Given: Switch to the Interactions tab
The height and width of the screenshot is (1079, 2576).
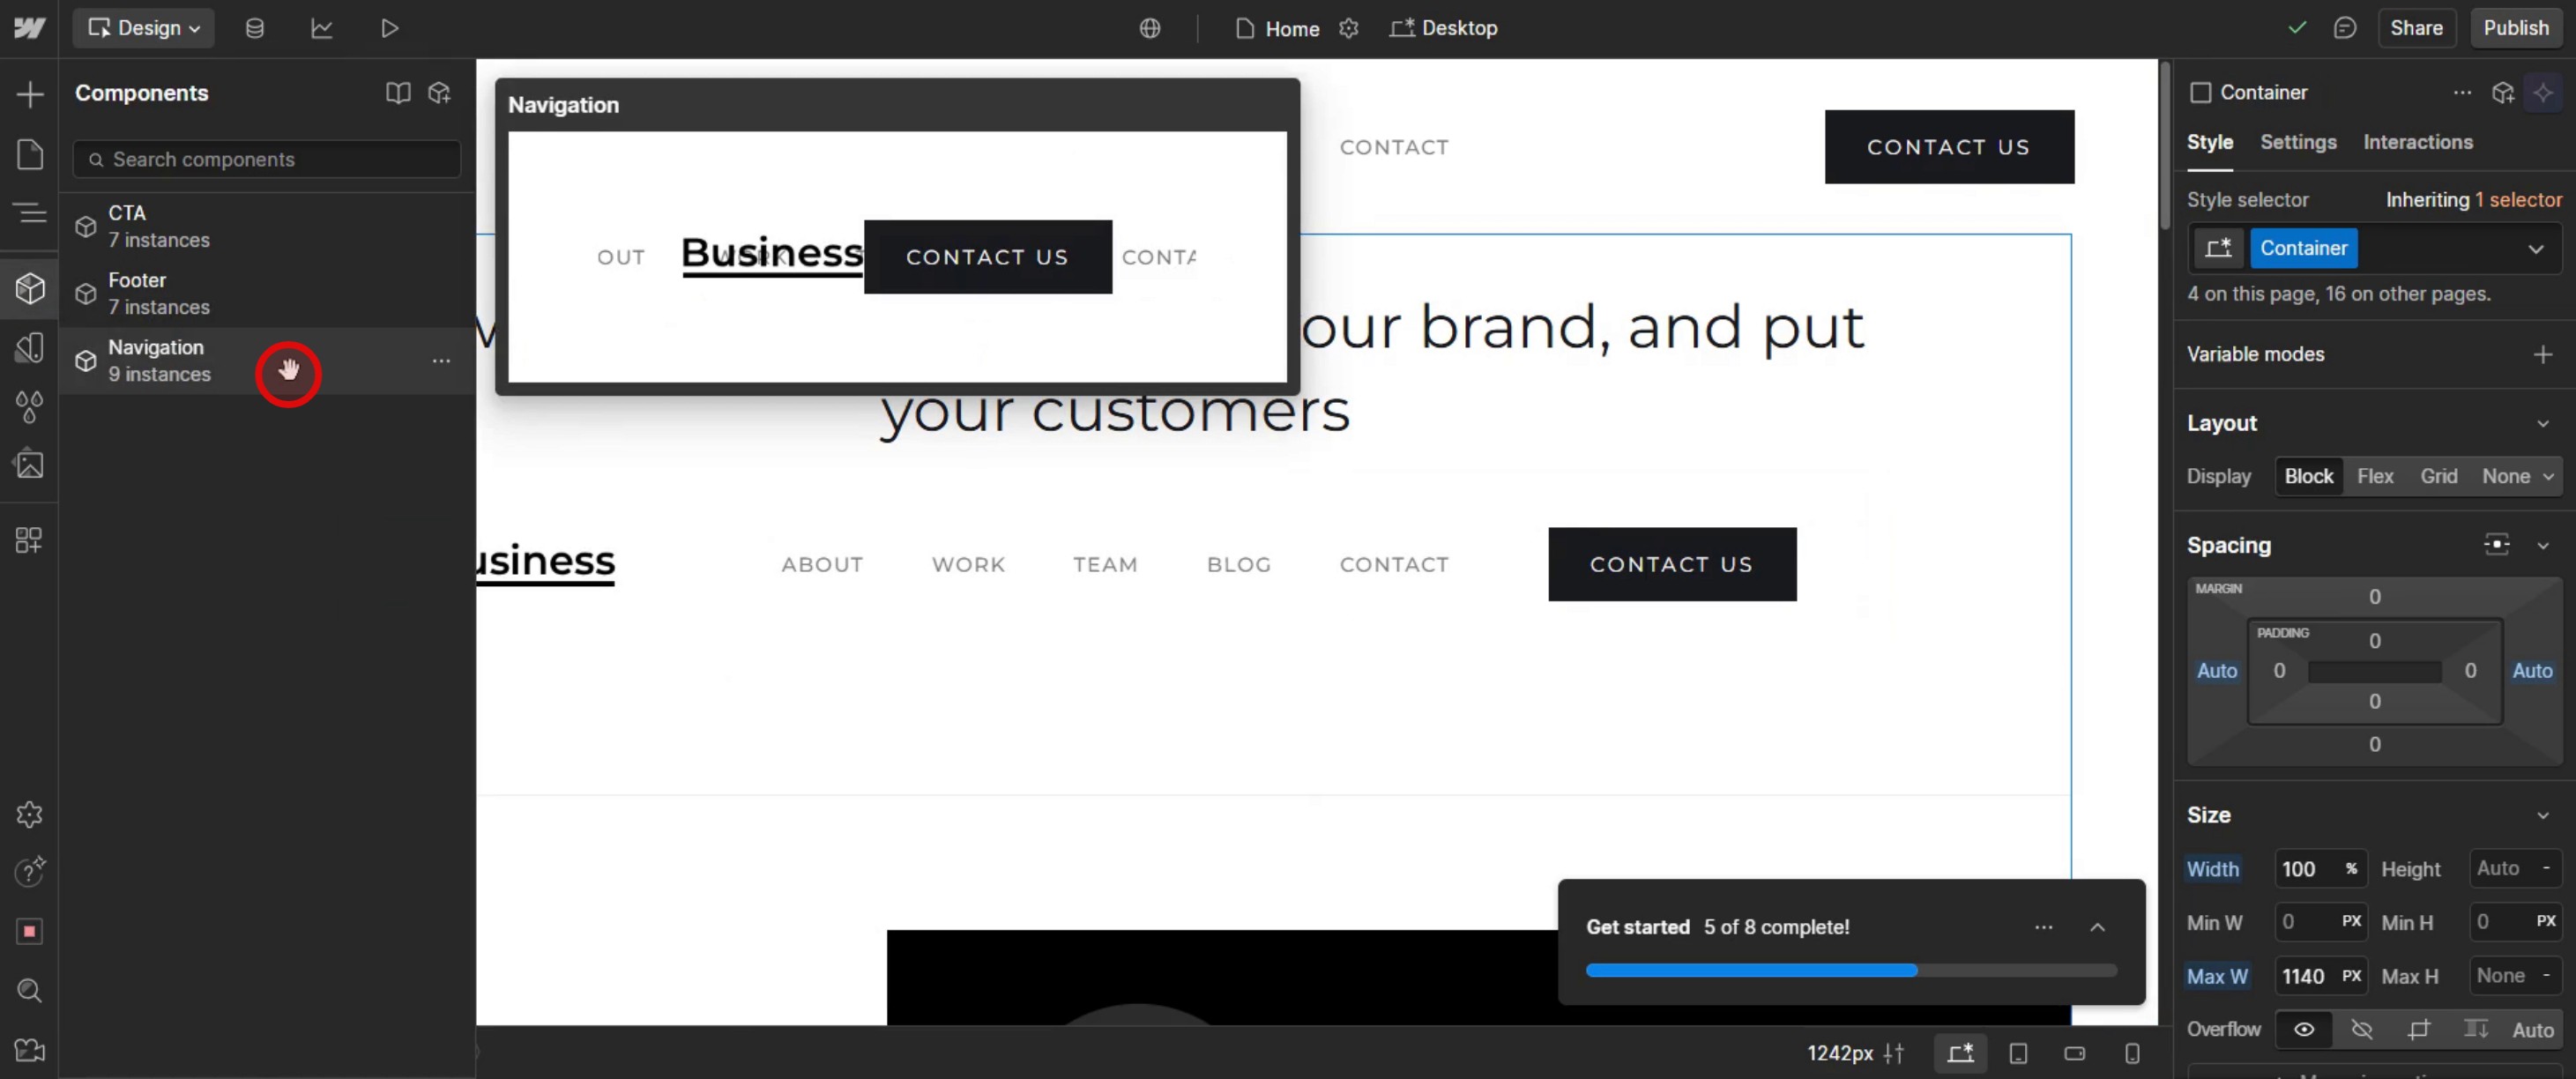Looking at the screenshot, I should [x=2417, y=142].
